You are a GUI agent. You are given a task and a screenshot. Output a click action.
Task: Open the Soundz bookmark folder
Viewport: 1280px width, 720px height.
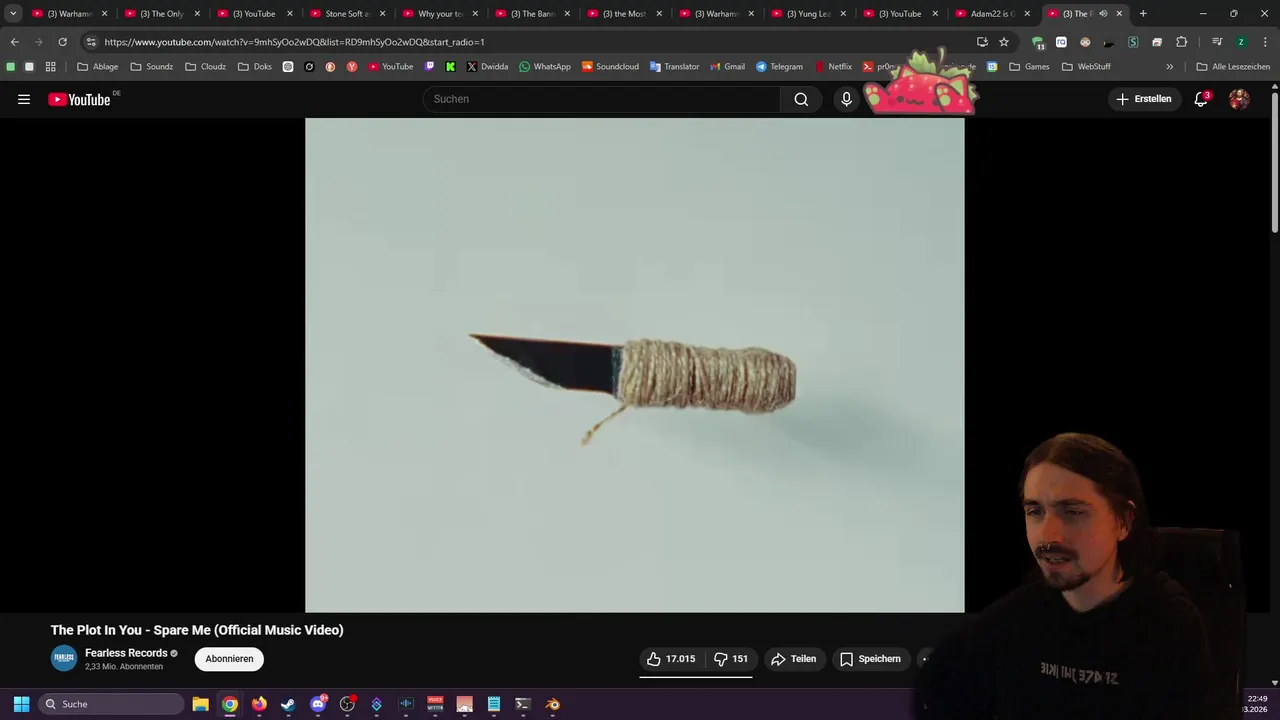point(151,67)
